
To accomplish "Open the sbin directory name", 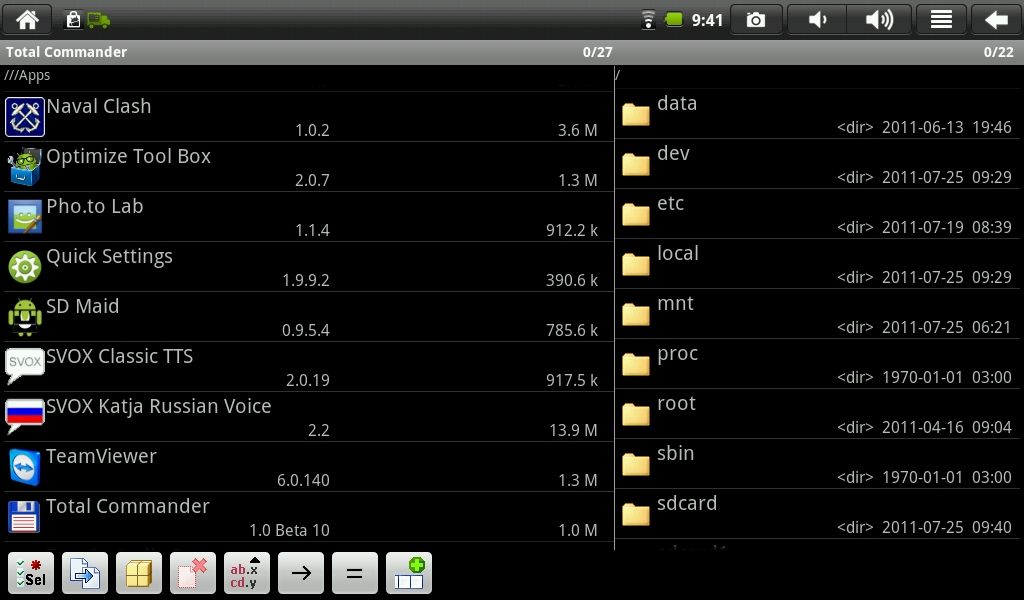I will click(x=675, y=453).
